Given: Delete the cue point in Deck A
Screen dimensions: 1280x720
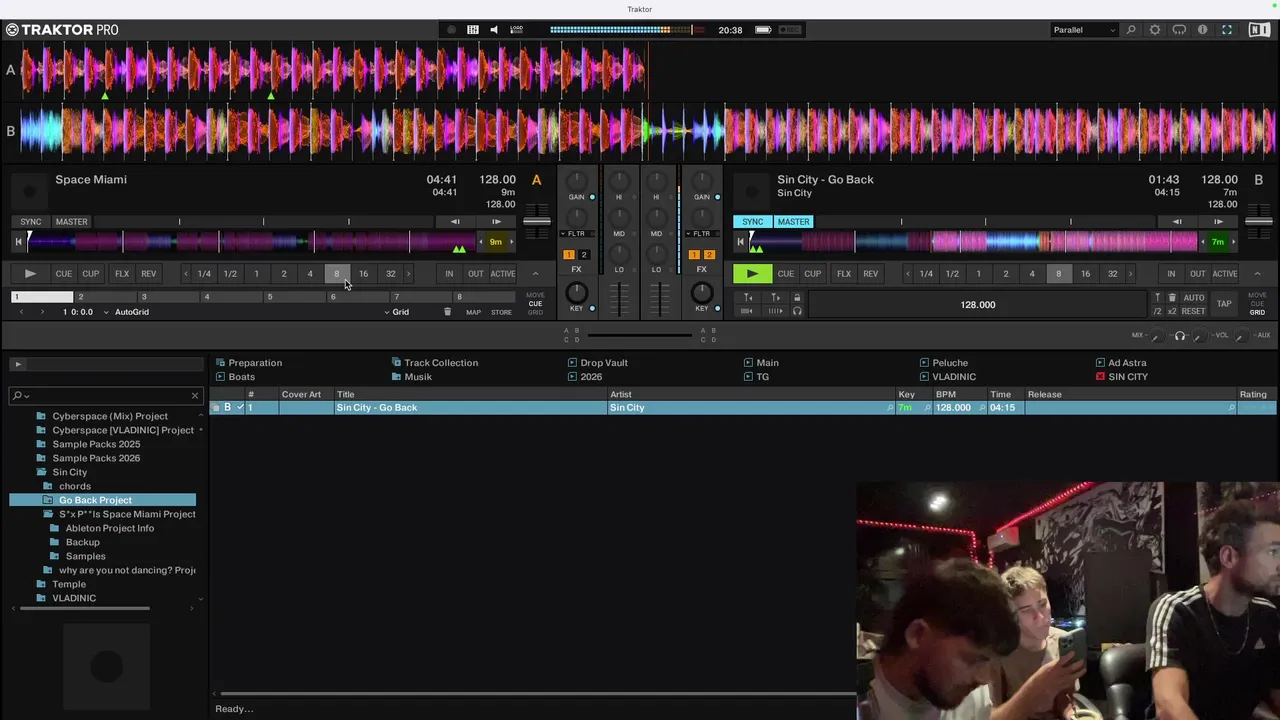Looking at the screenshot, I should pyautogui.click(x=447, y=312).
